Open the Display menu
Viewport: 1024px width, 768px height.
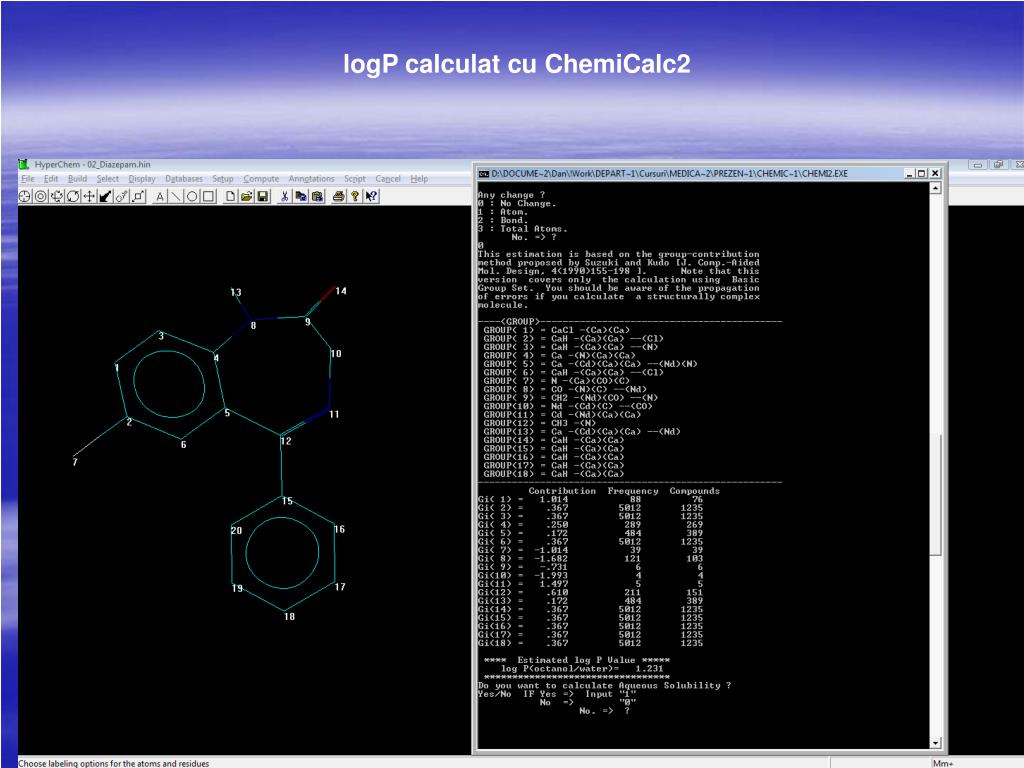141,179
